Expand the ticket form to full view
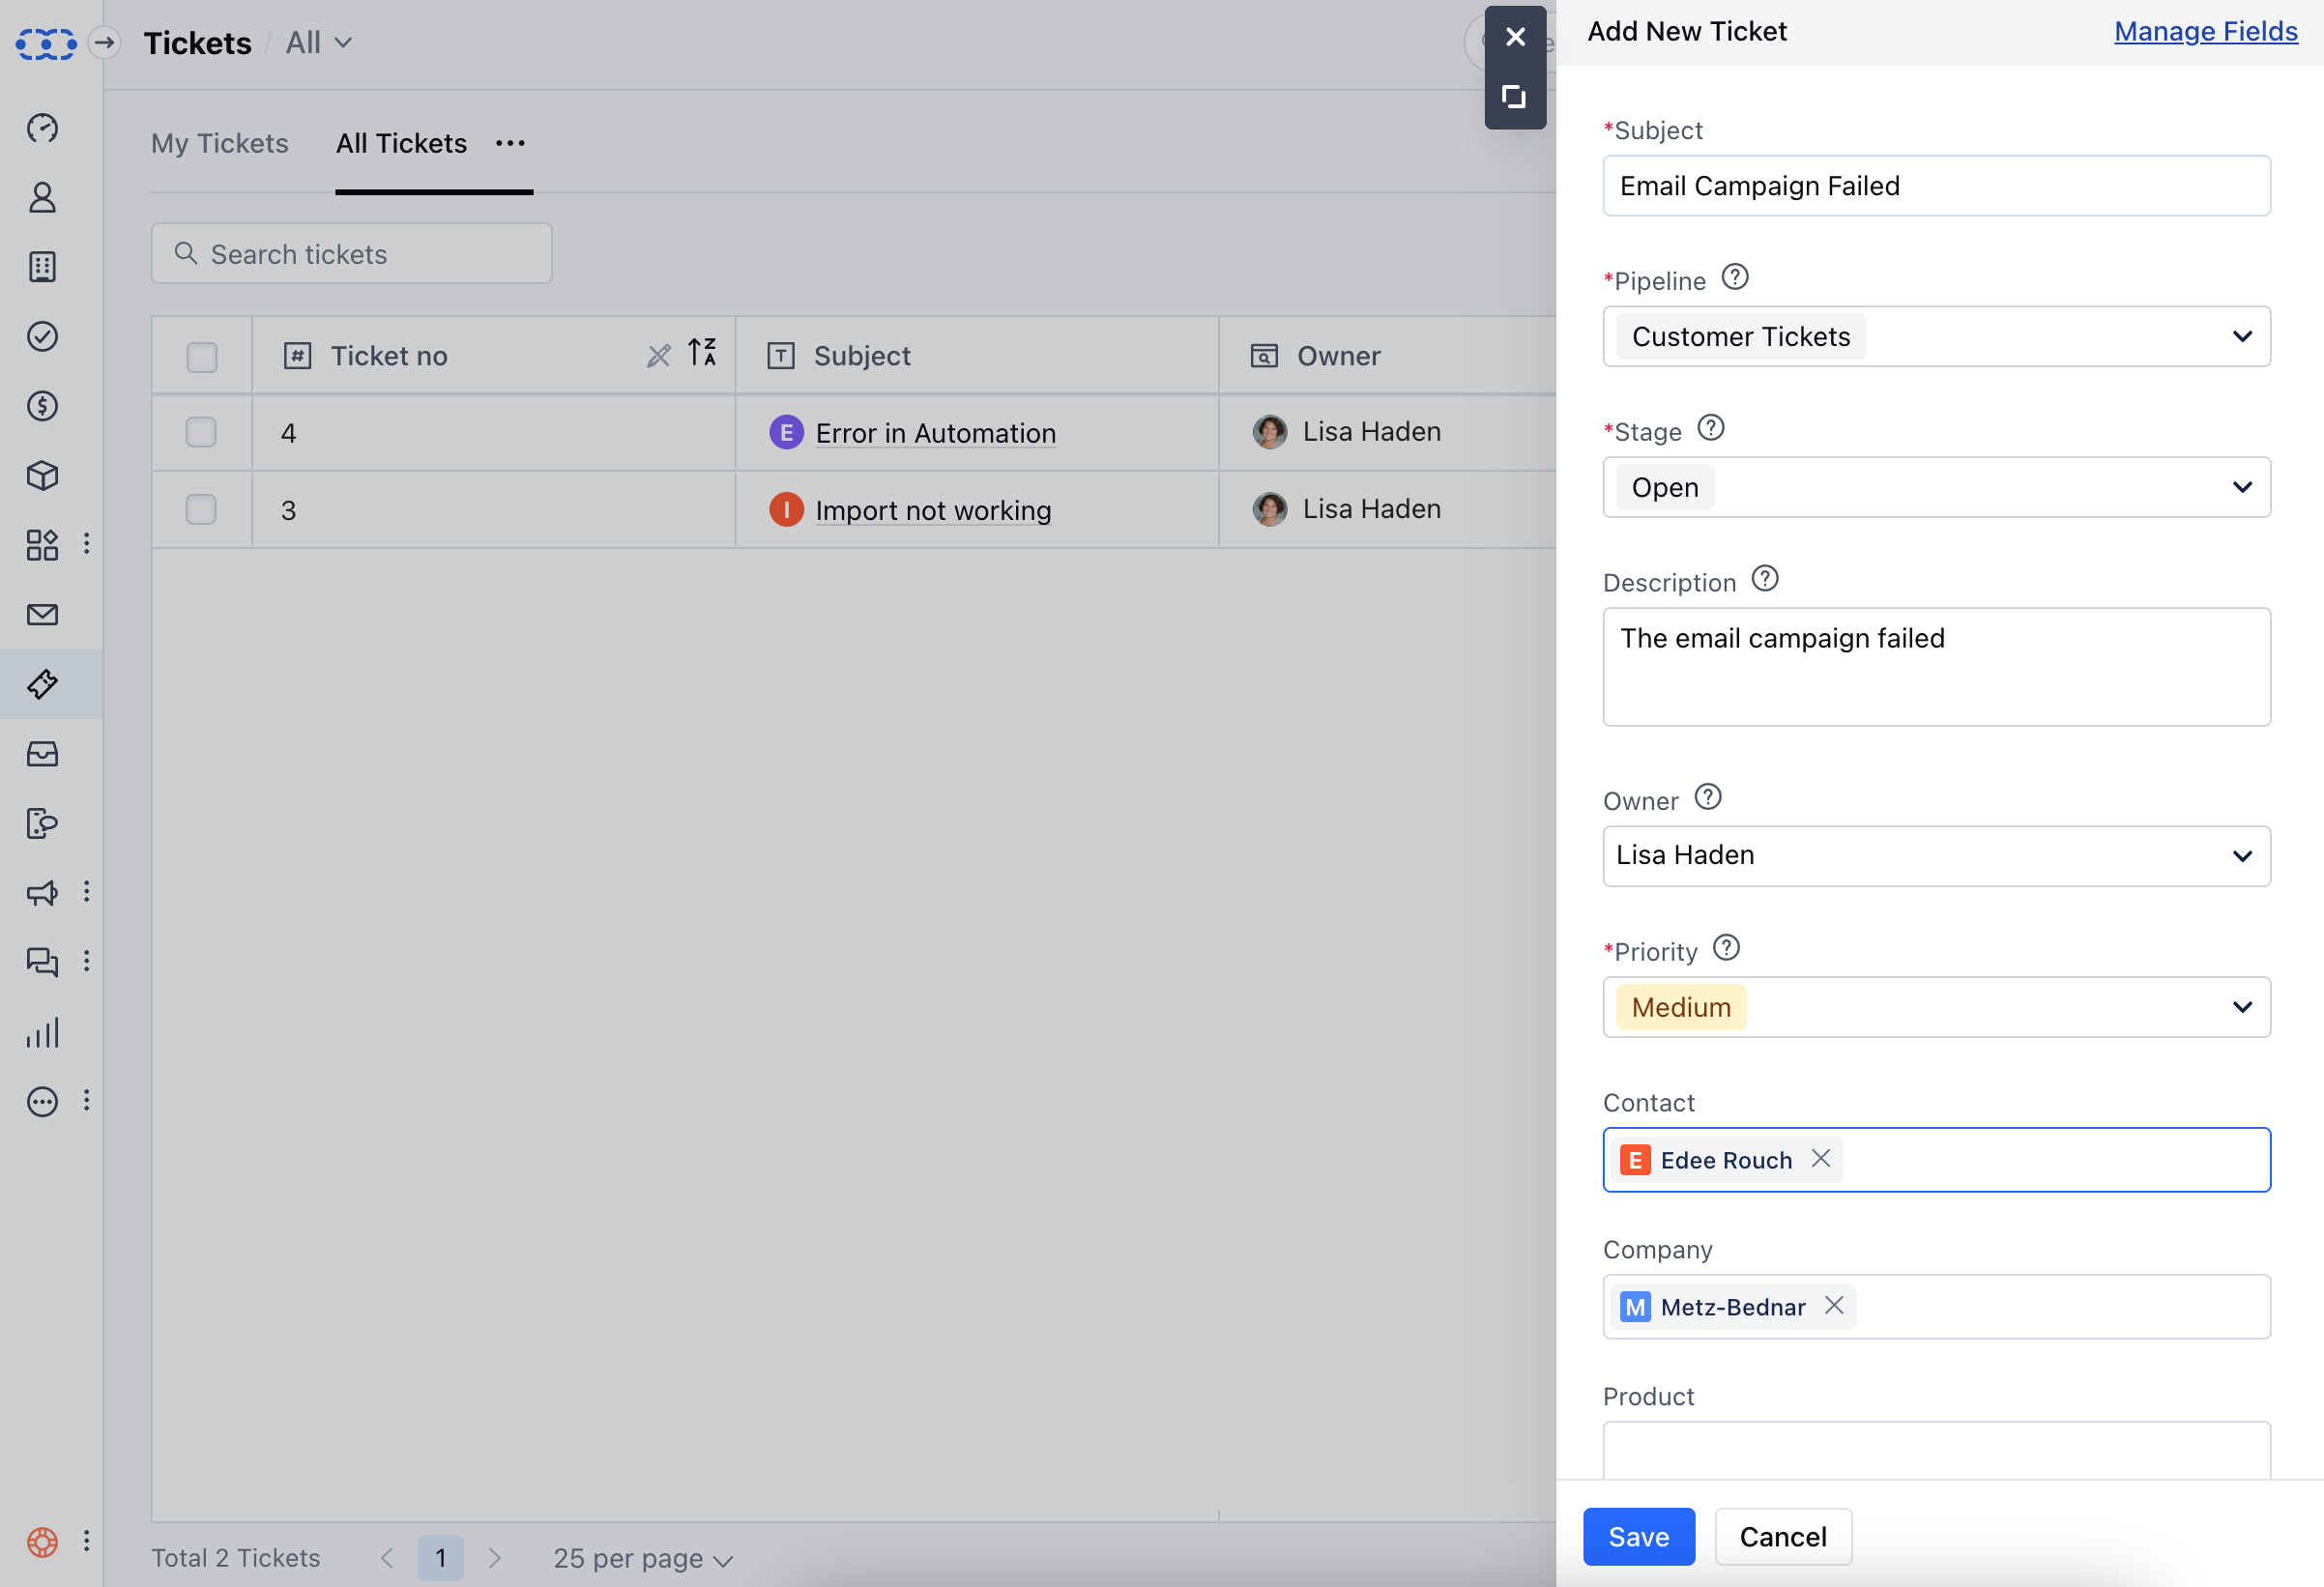This screenshot has height=1587, width=2324. point(1515,97)
